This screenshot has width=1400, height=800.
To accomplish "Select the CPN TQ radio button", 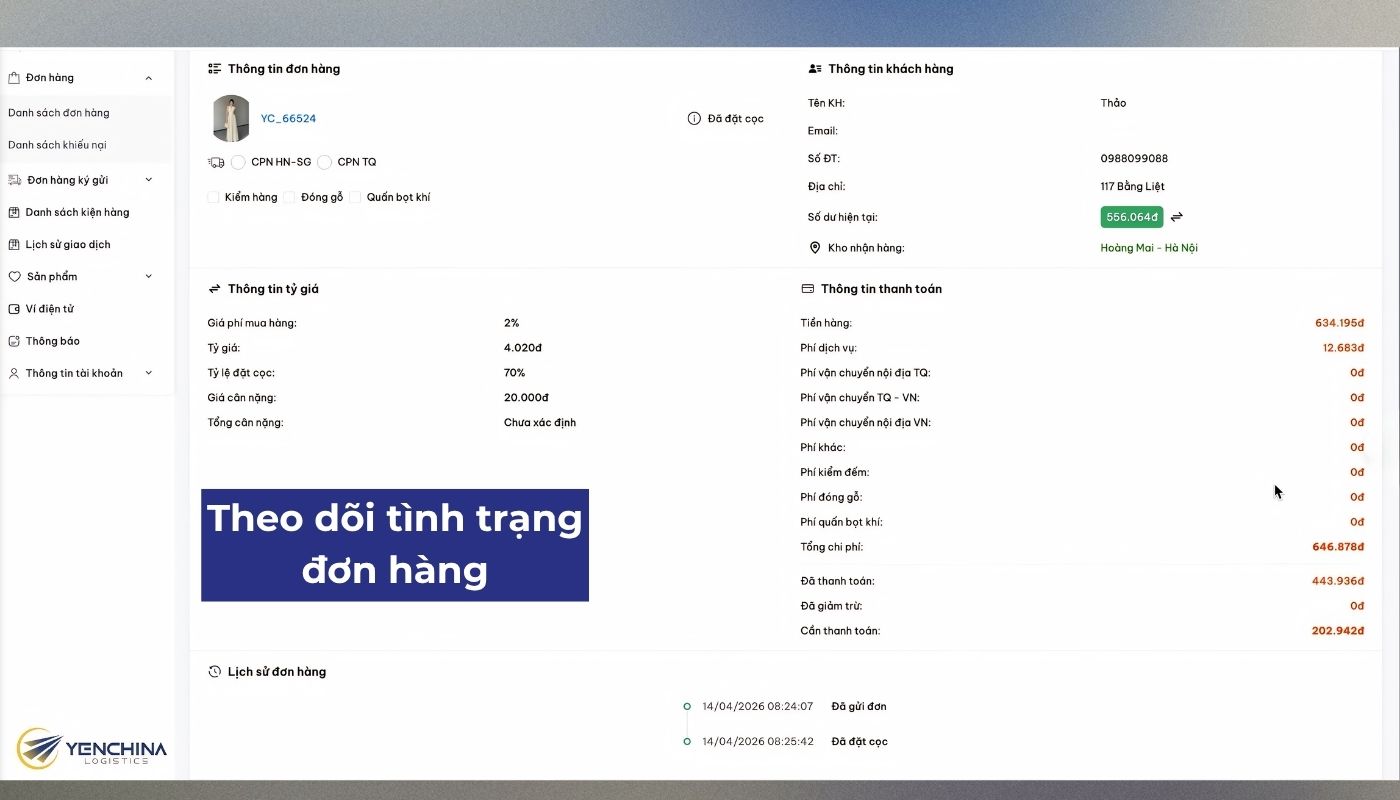I will (x=324, y=161).
